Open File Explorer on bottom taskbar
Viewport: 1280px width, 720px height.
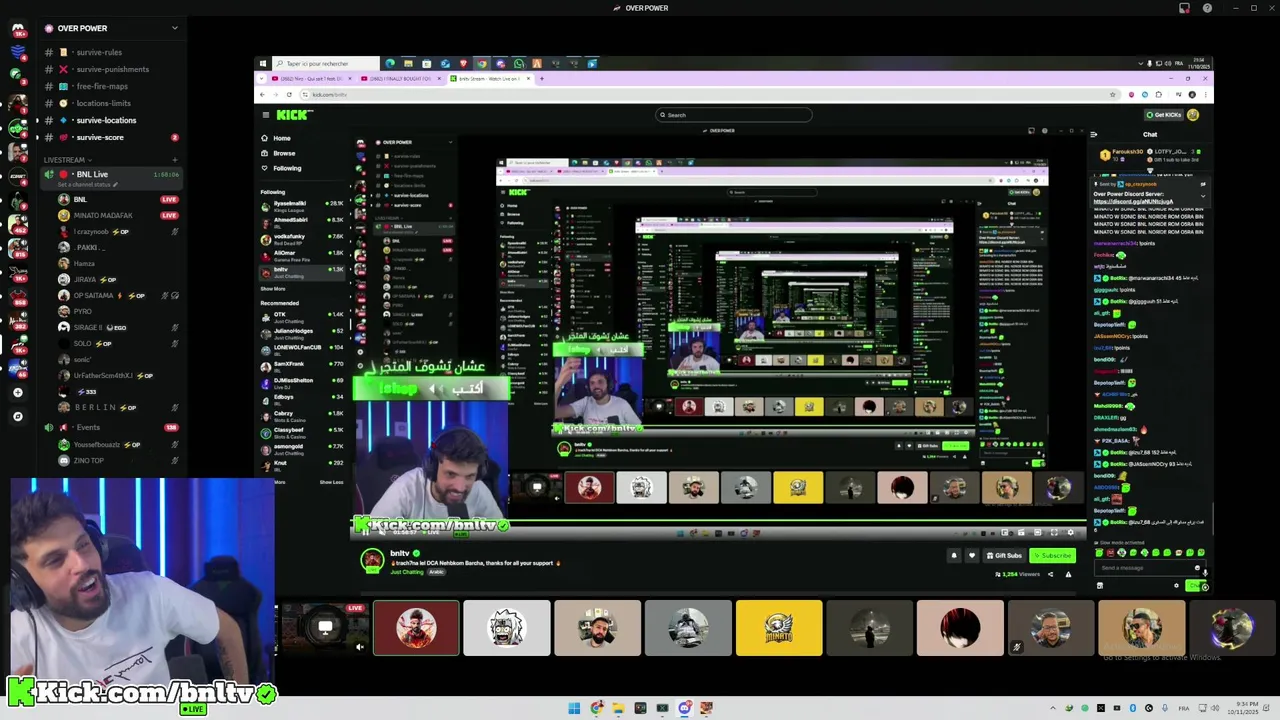pyautogui.click(x=618, y=709)
